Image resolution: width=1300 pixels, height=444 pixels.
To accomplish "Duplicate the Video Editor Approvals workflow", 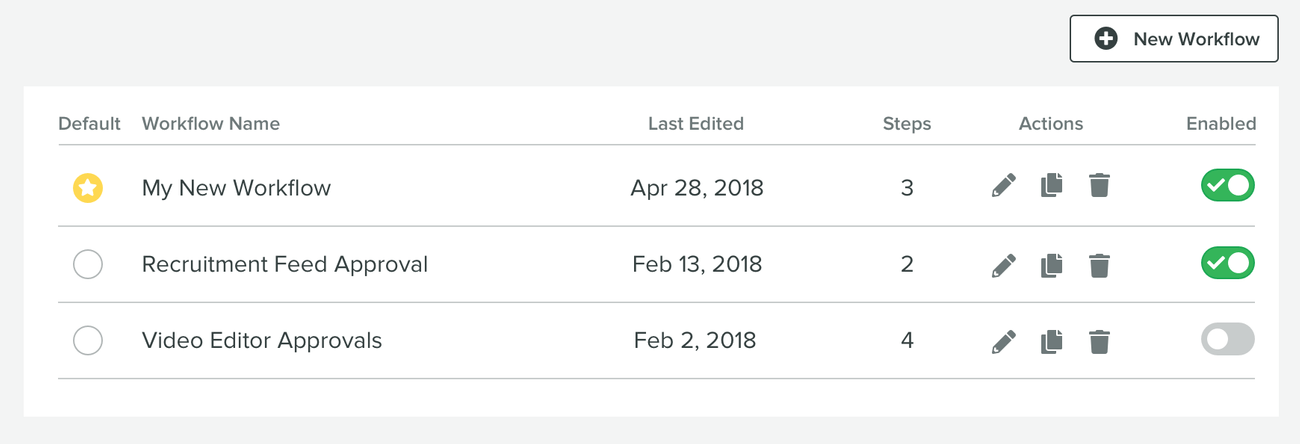I will point(1051,341).
